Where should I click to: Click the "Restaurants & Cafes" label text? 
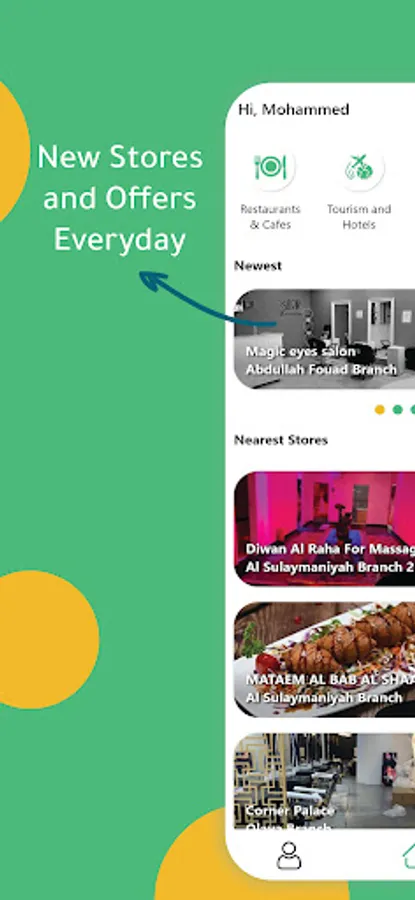(x=270, y=217)
